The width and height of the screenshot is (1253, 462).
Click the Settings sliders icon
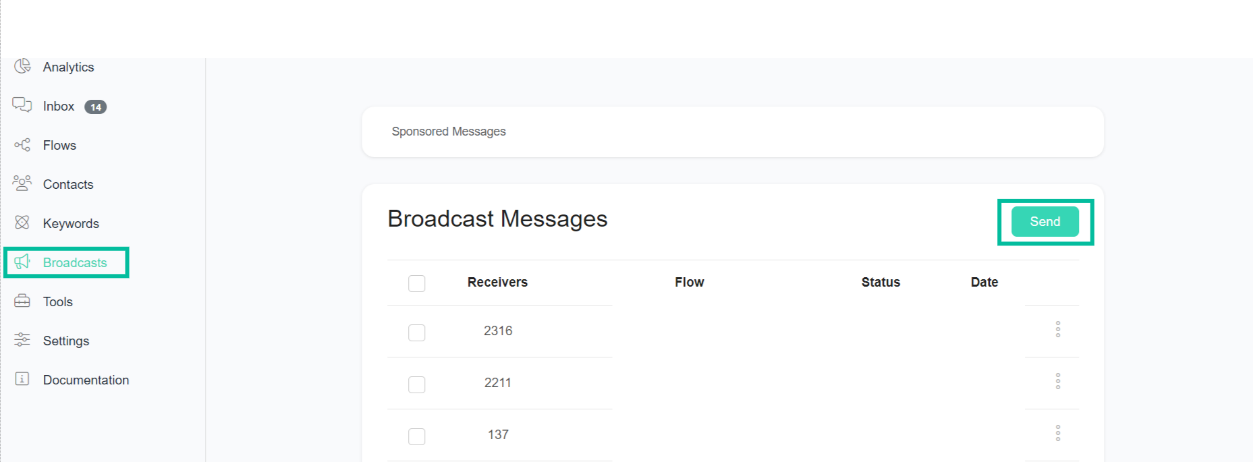(x=22, y=341)
